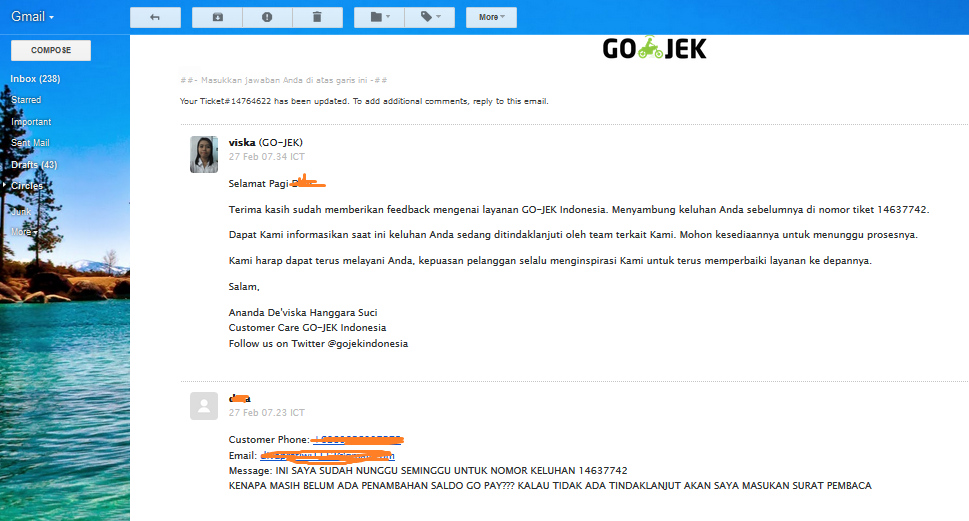
Task: Click the 'Terima kasih sudah memberikan feedback' paragraph
Action: coord(578,210)
